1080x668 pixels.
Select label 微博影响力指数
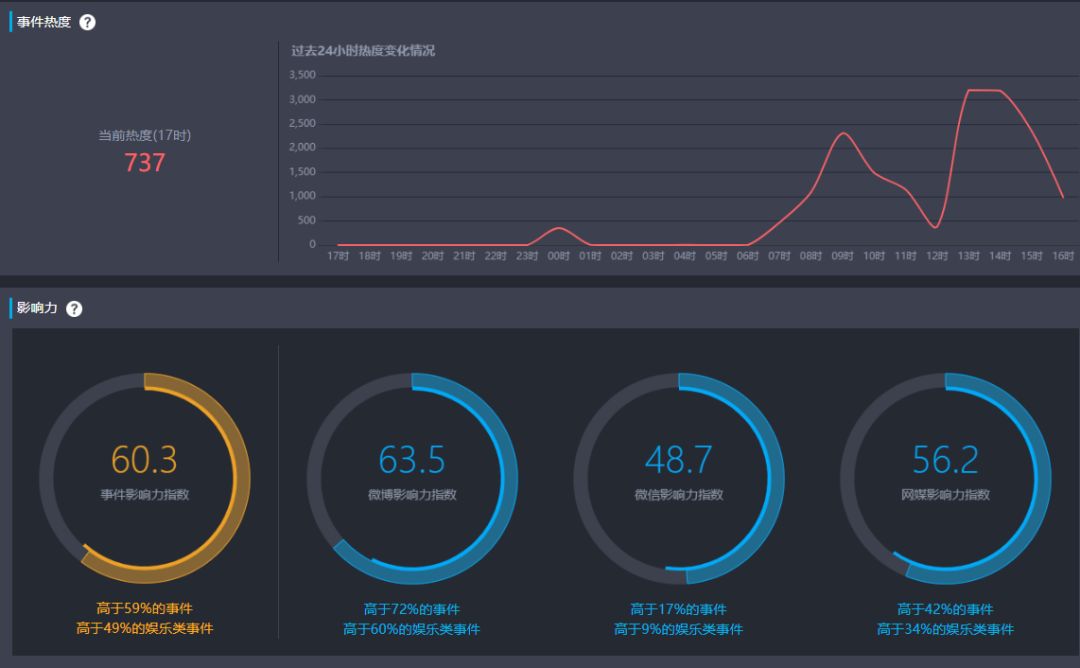[412, 494]
